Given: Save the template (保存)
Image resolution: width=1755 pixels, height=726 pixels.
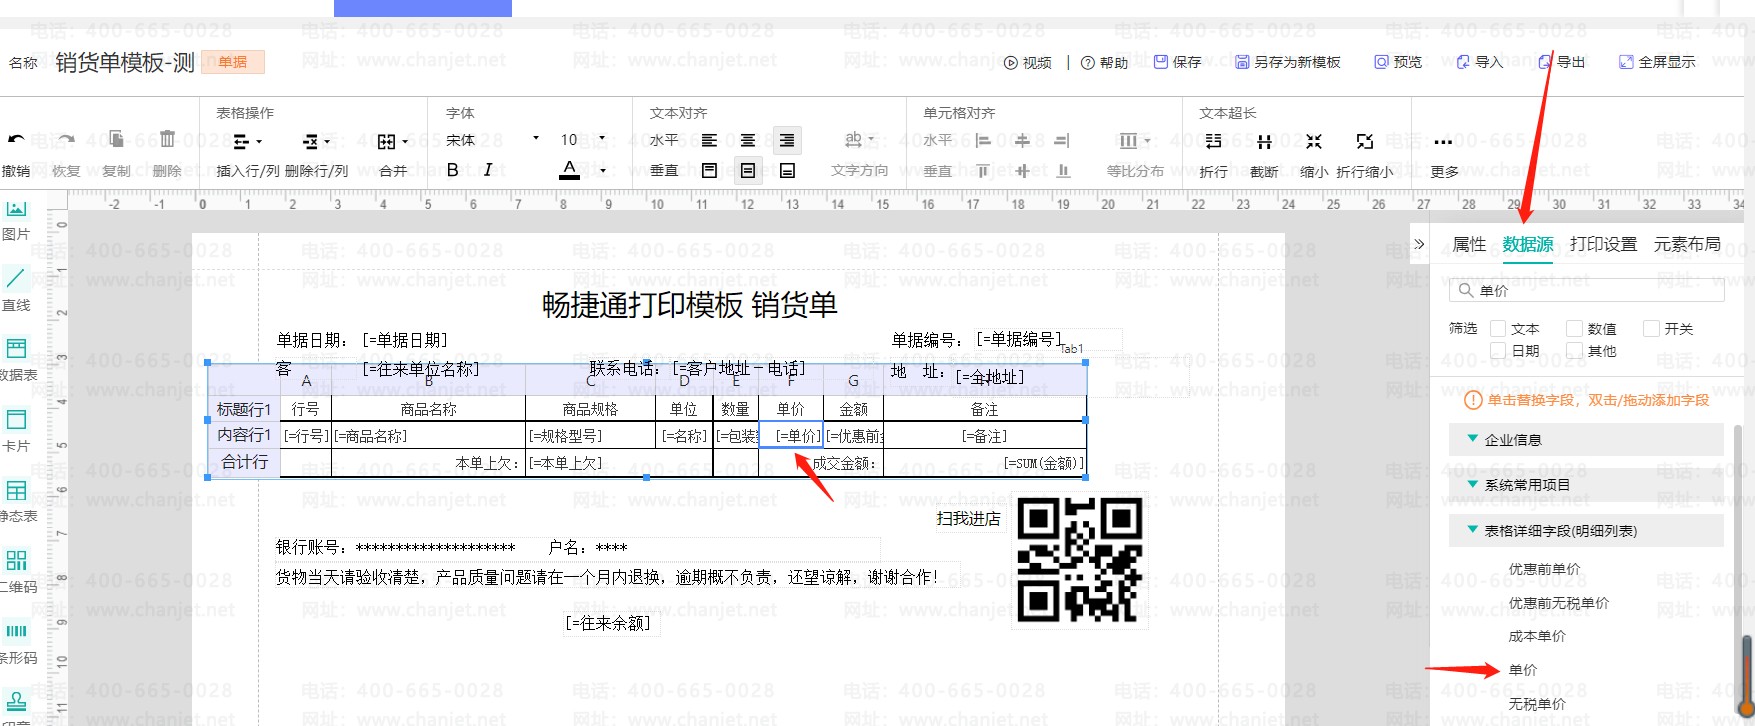Looking at the screenshot, I should pos(1177,62).
